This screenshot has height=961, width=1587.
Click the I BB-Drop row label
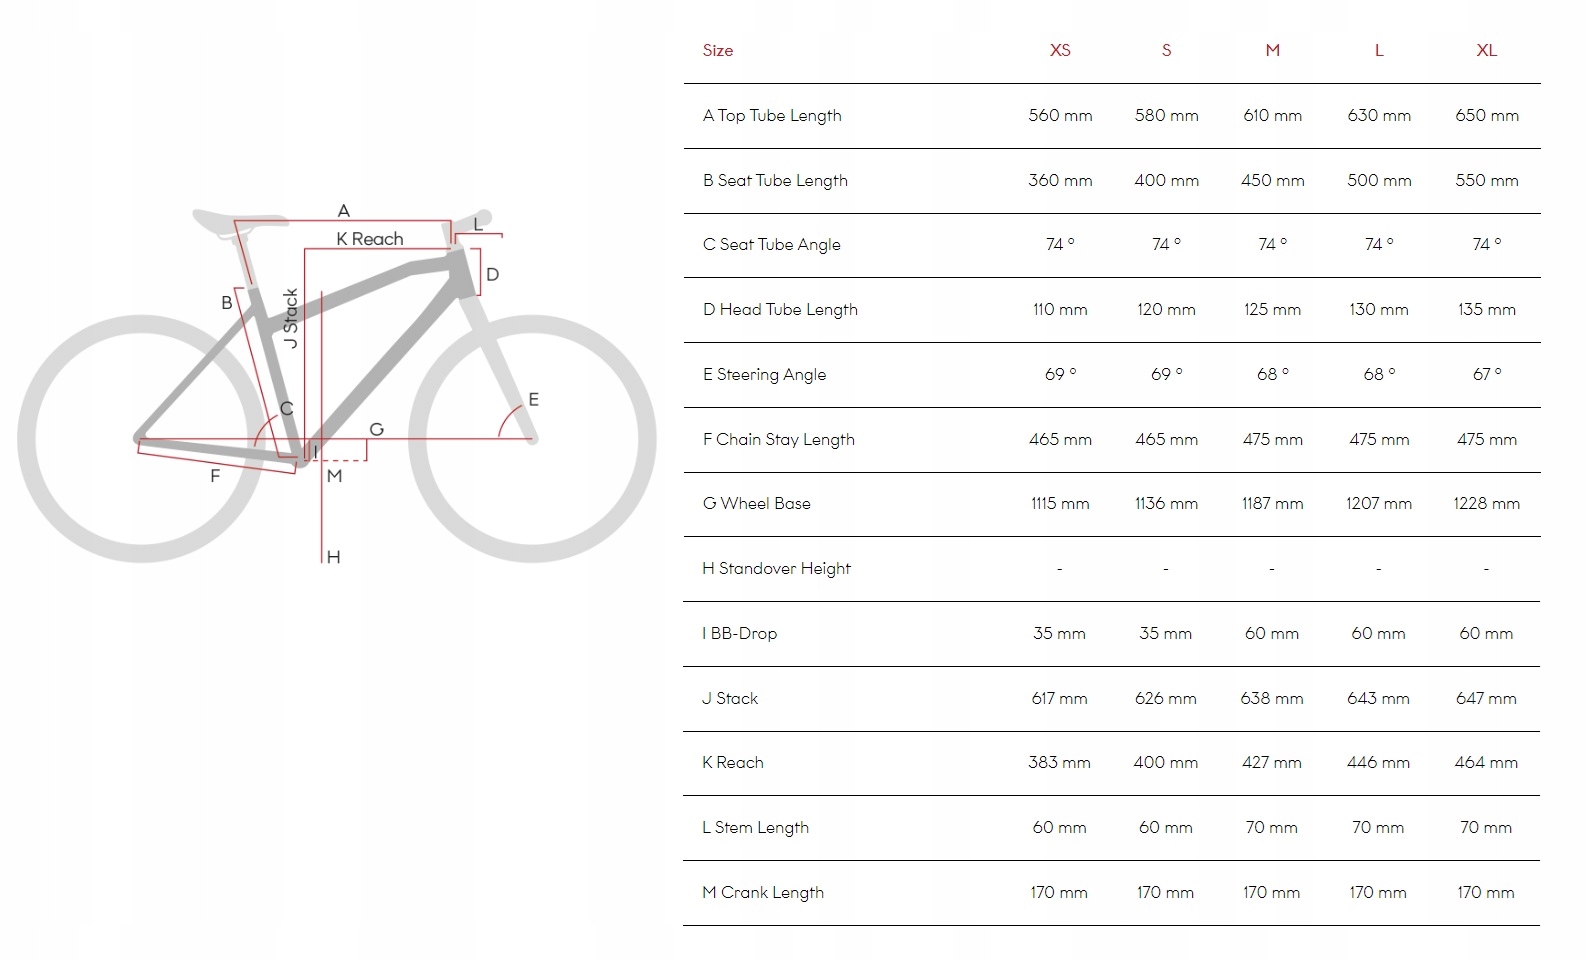click(x=739, y=633)
